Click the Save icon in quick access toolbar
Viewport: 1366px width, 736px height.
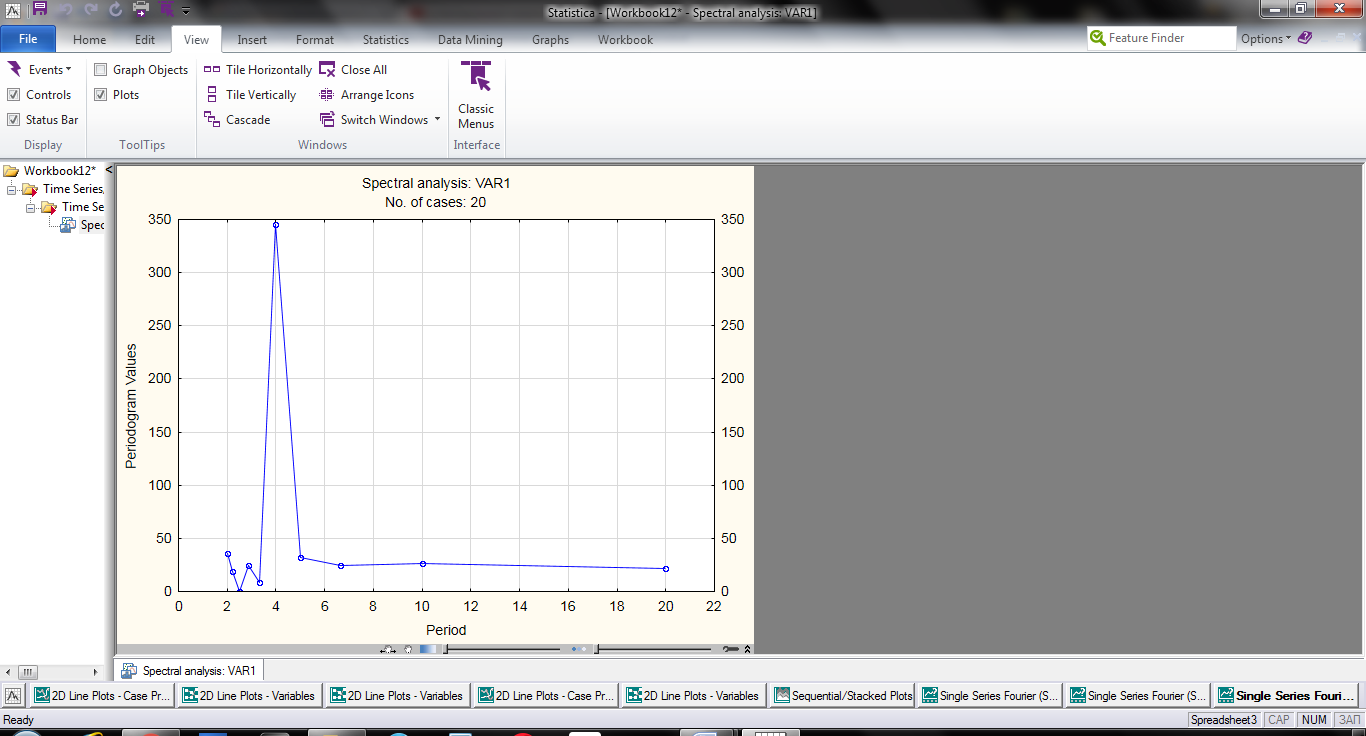click(x=39, y=10)
